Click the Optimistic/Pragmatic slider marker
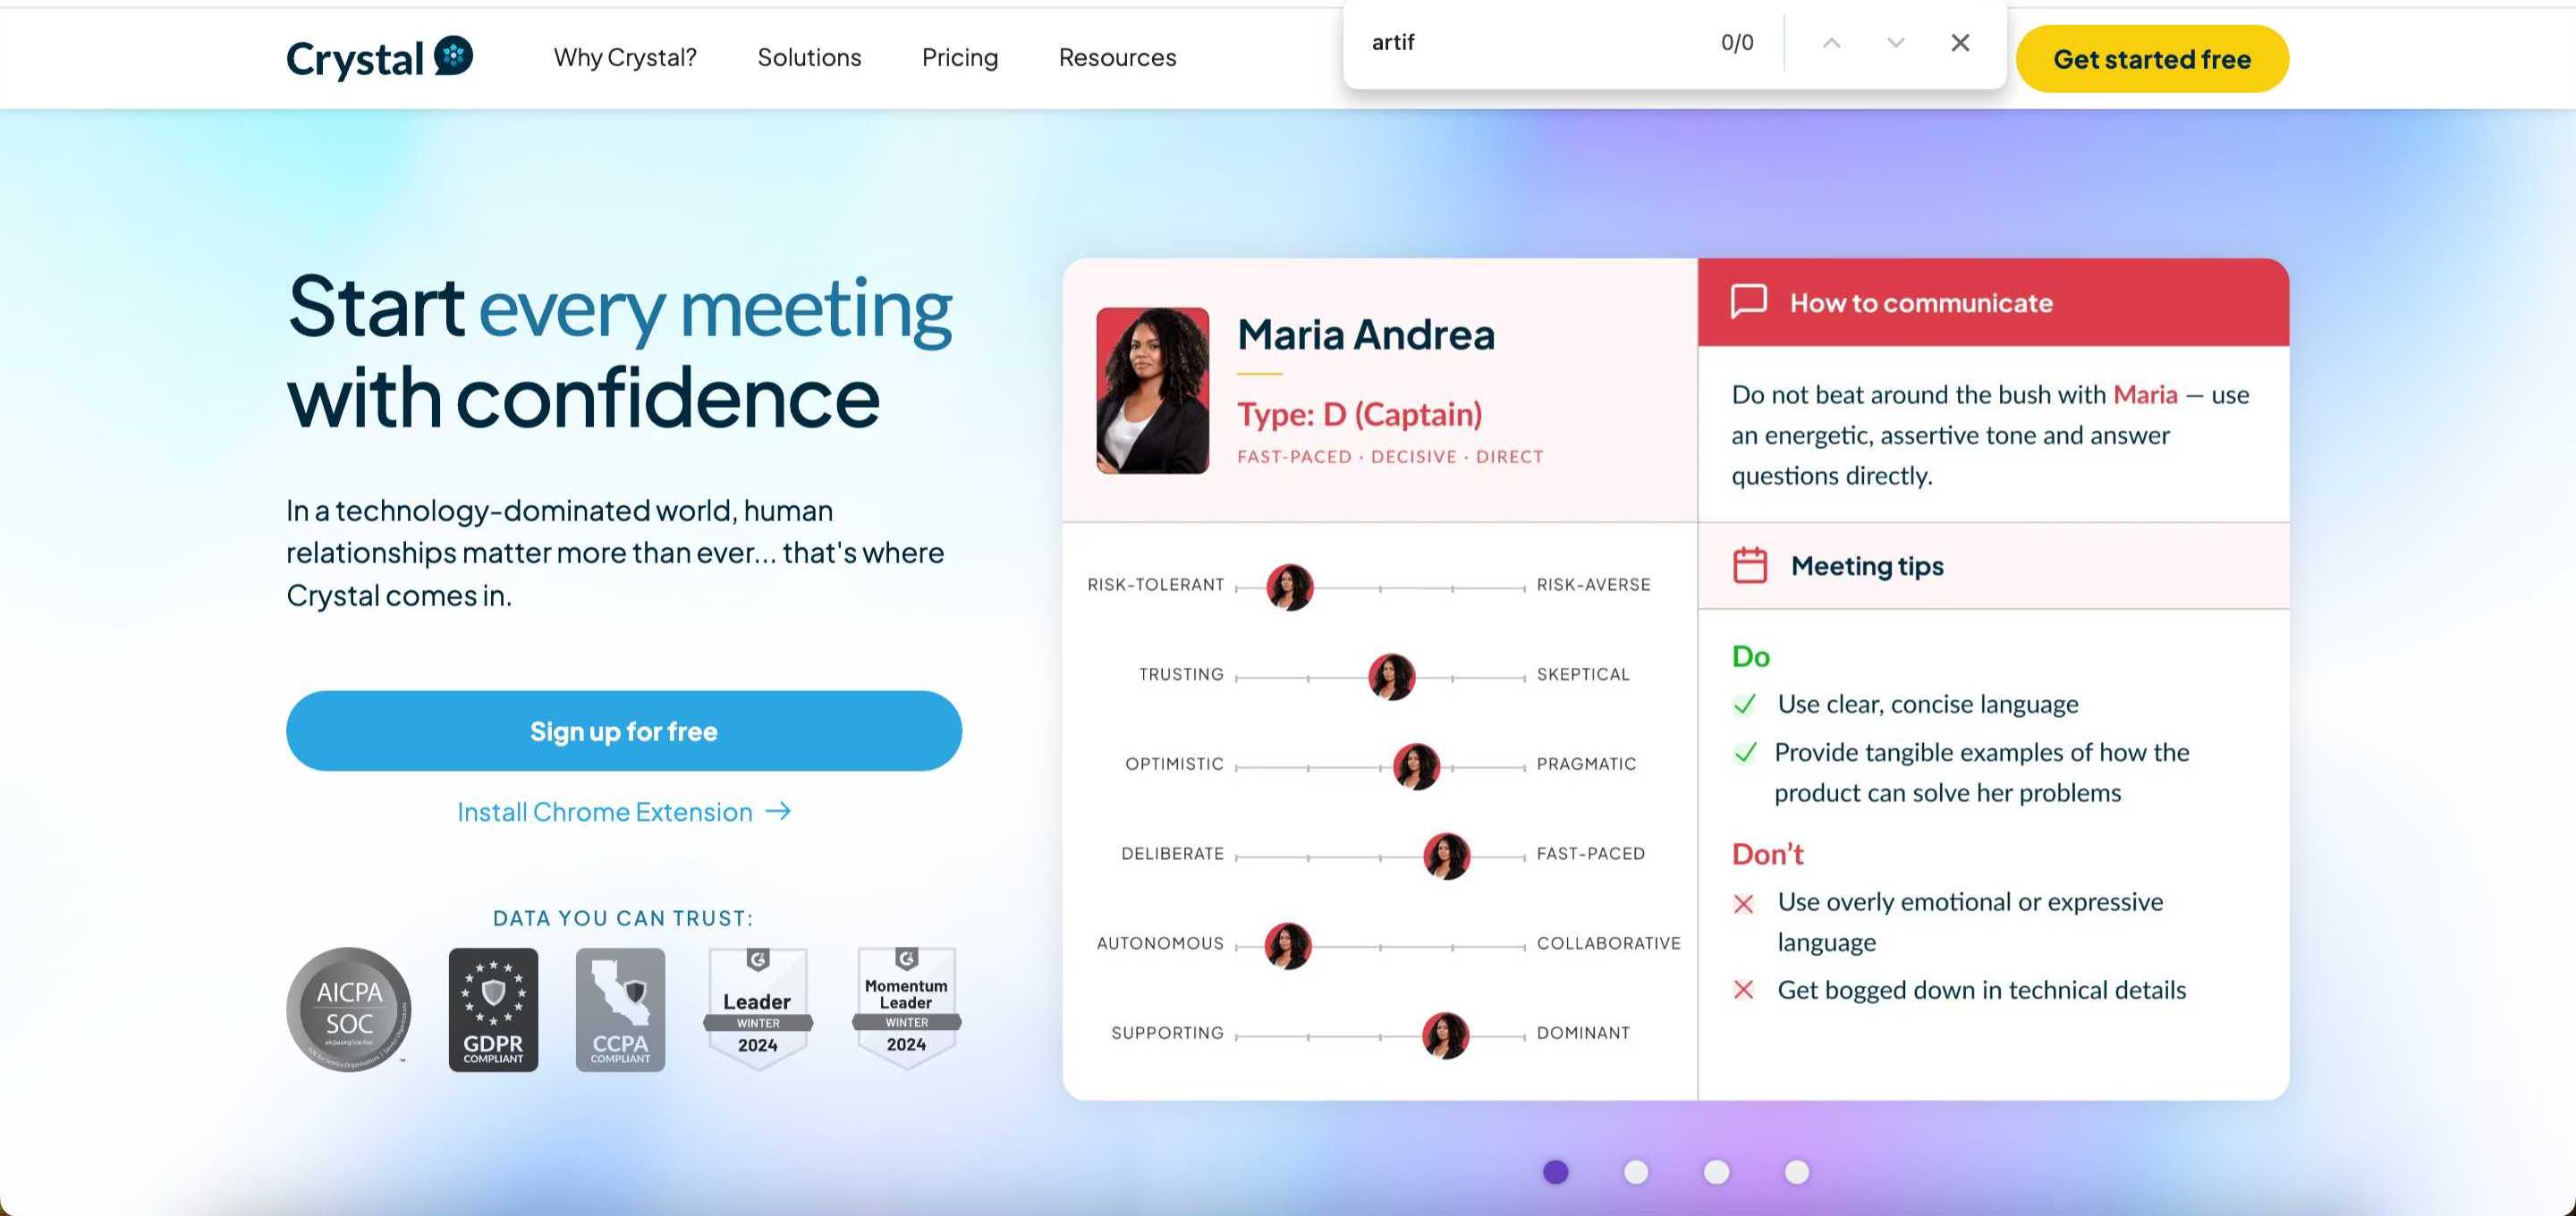The image size is (2576, 1216). point(1416,767)
